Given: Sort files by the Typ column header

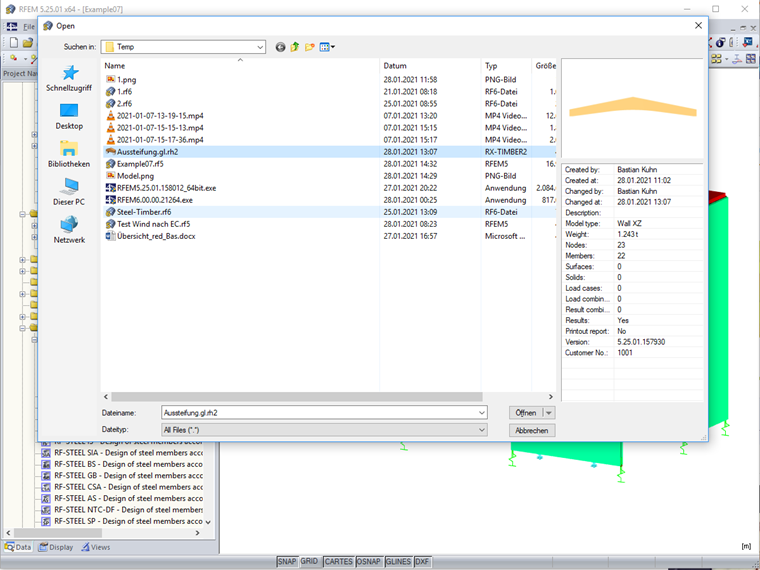Looking at the screenshot, I should [x=507, y=66].
